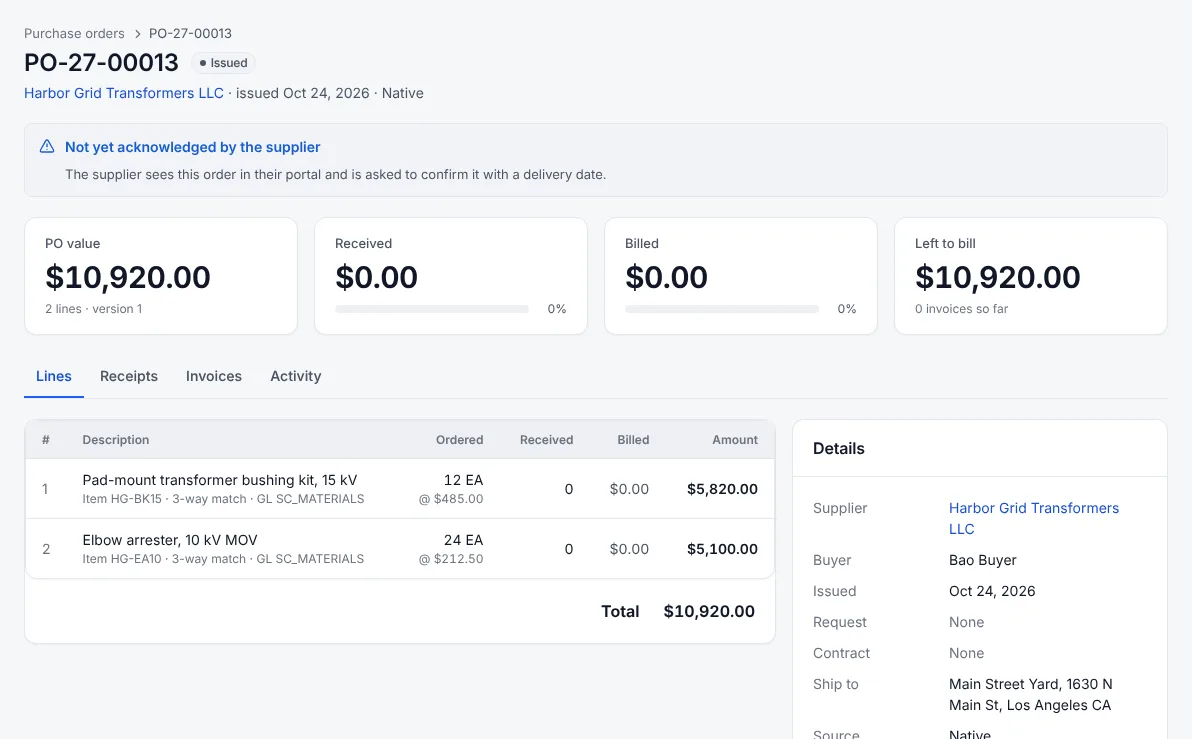
Task: Click the Ordered column header
Action: [x=459, y=439]
